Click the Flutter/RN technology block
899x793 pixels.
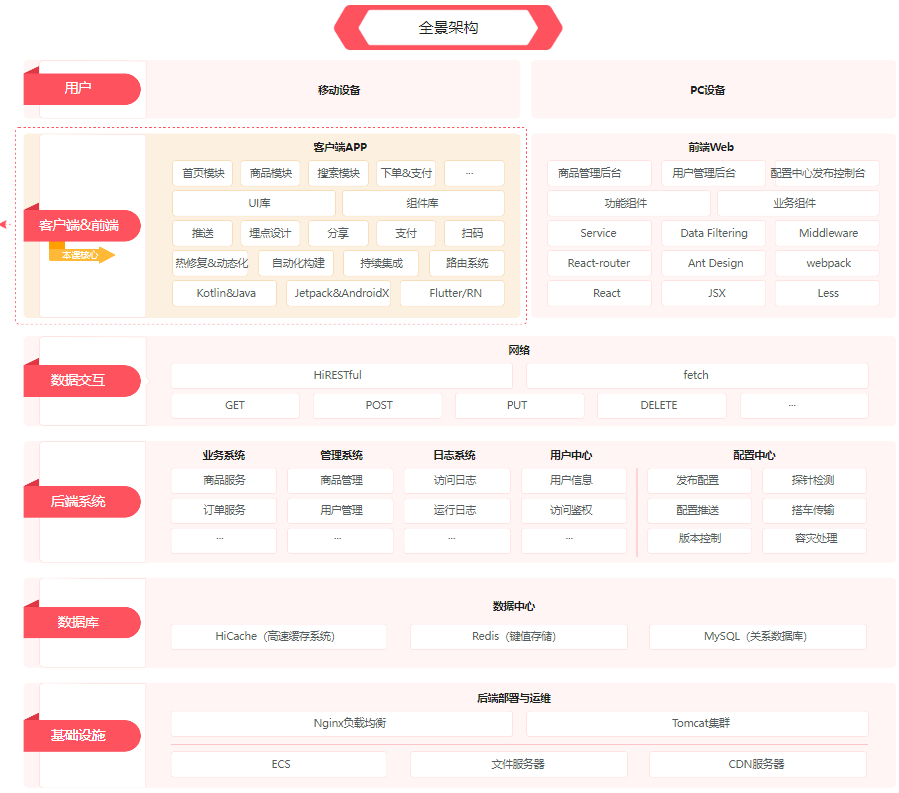454,294
